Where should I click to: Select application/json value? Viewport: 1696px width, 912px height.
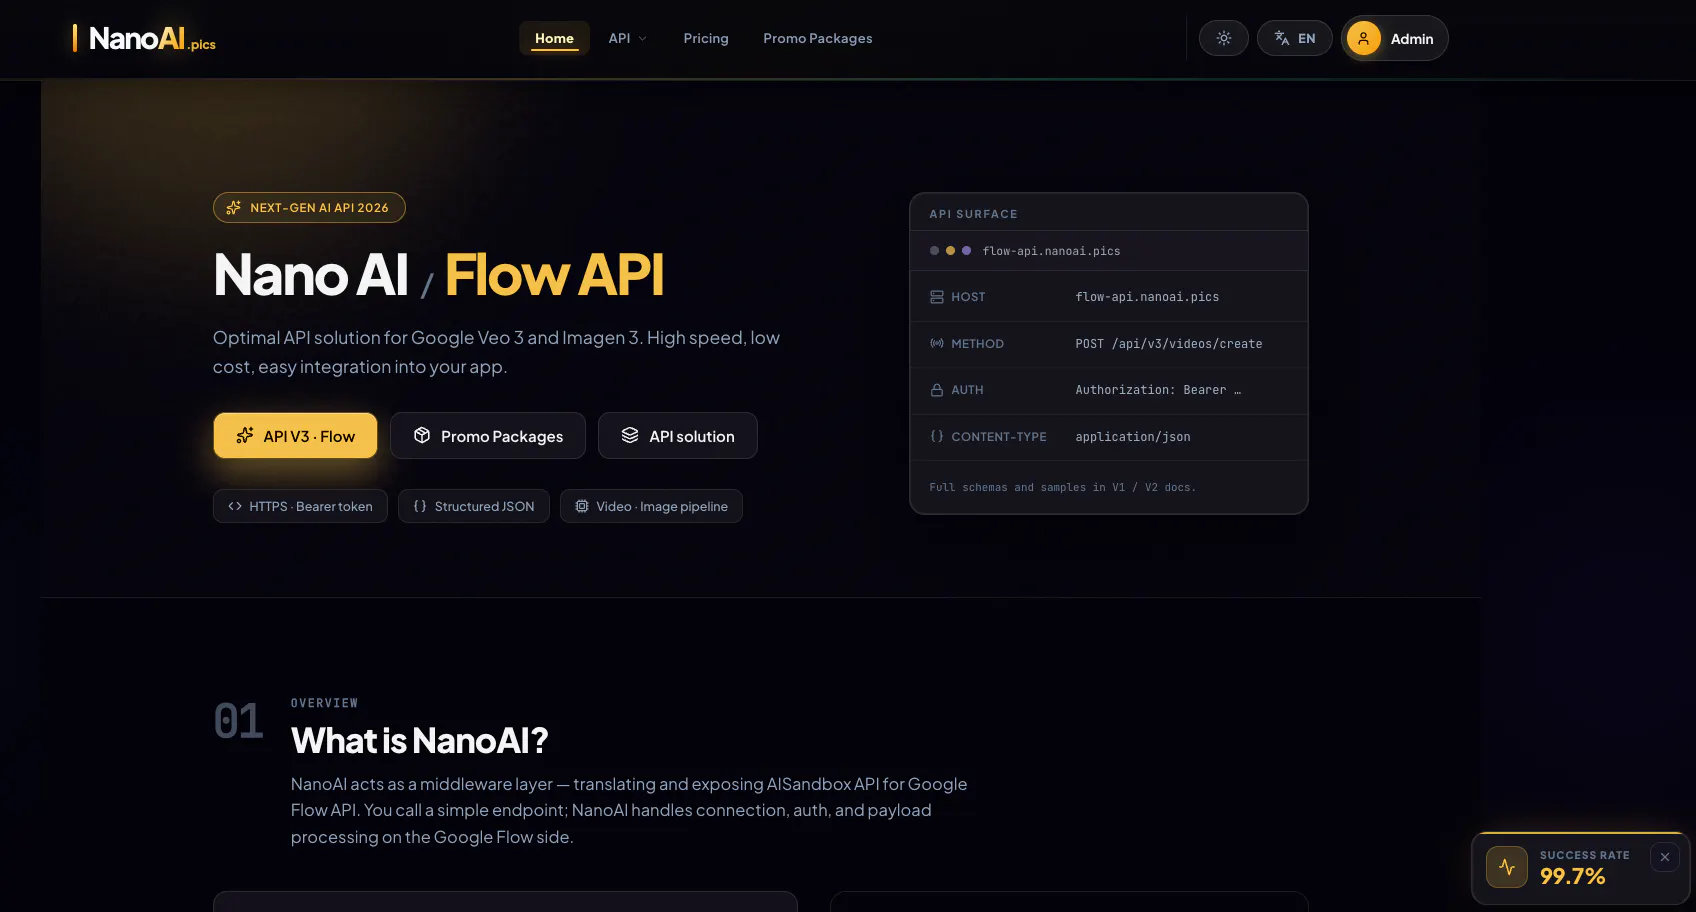[1133, 437]
